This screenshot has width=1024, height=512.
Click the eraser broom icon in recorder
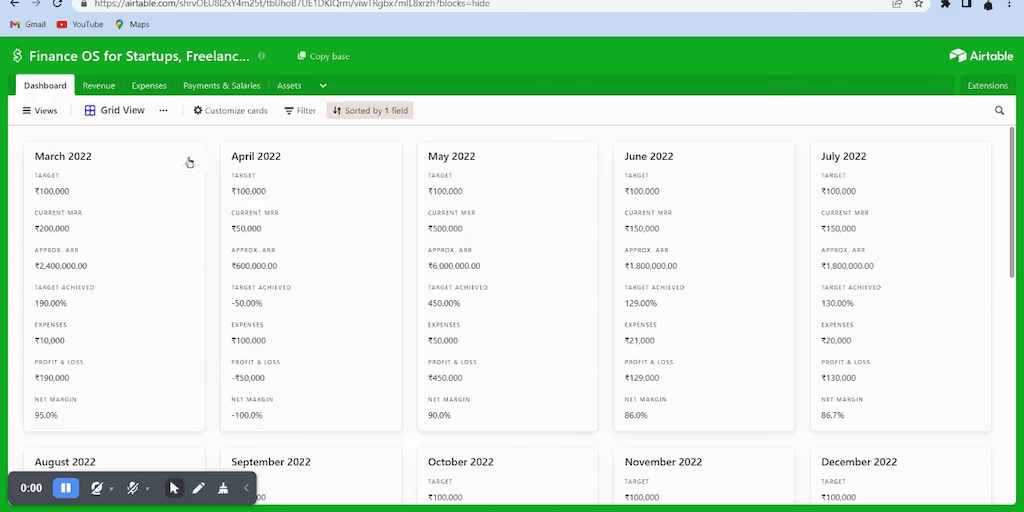pos(223,488)
